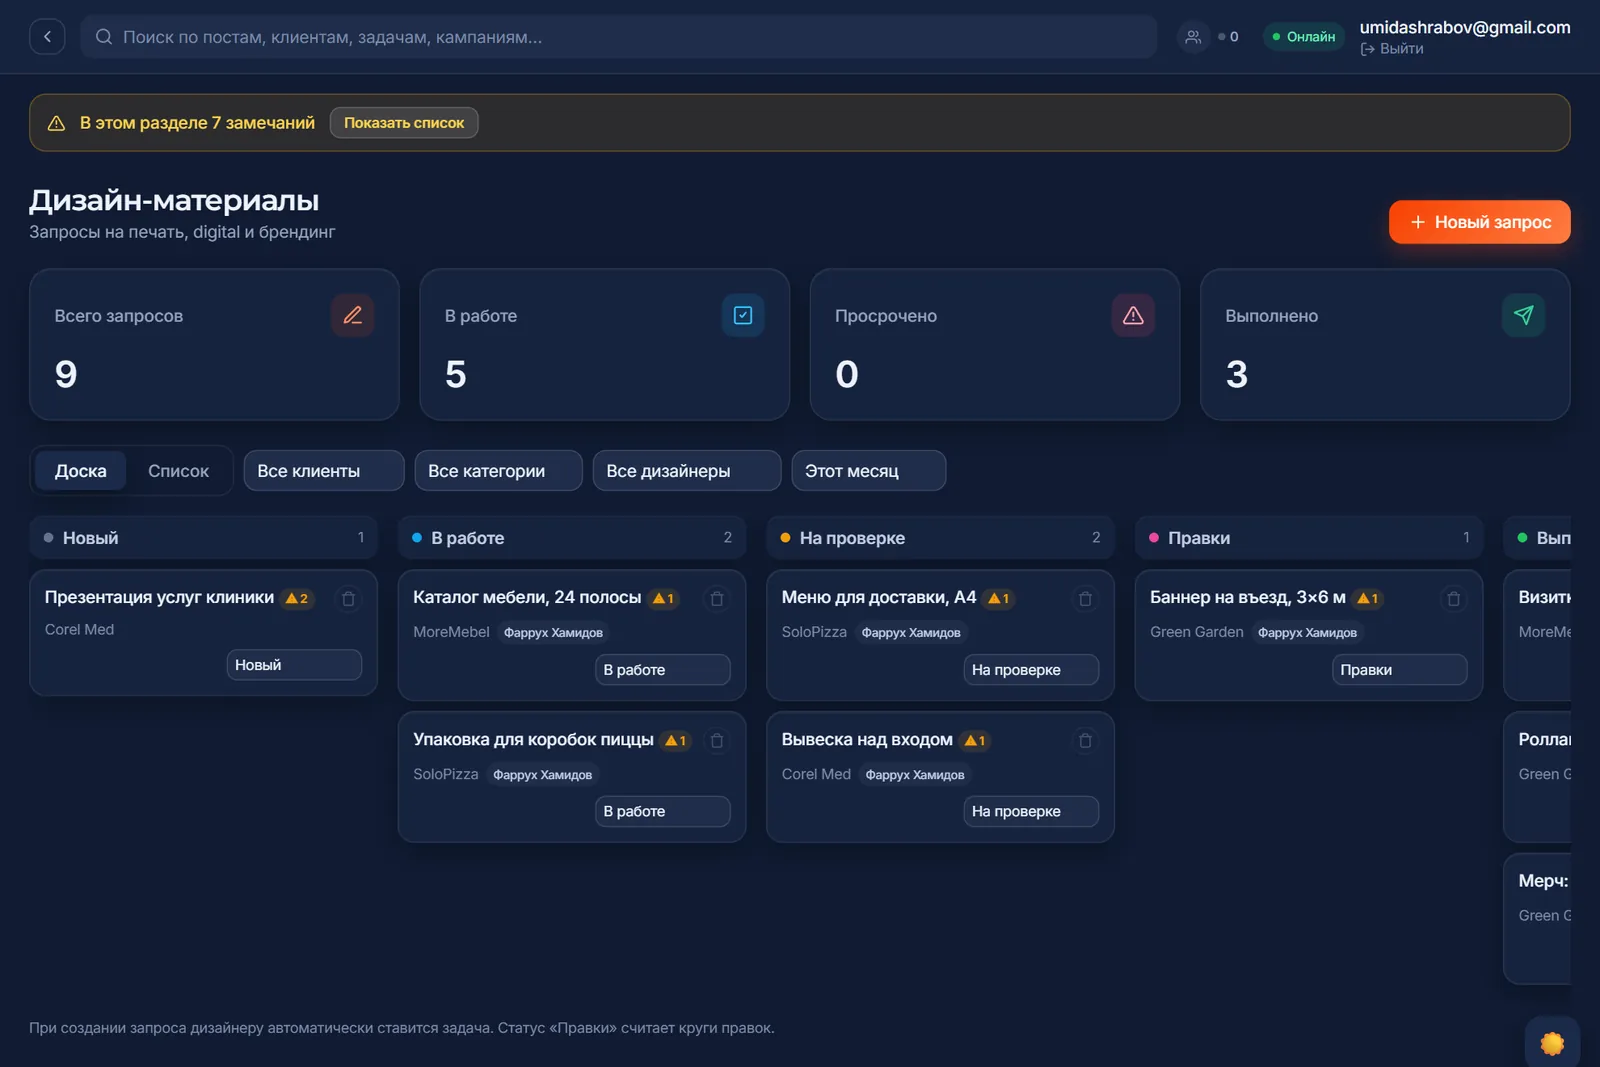Switch to the Список view tab
1600x1067 pixels.
coord(179,471)
